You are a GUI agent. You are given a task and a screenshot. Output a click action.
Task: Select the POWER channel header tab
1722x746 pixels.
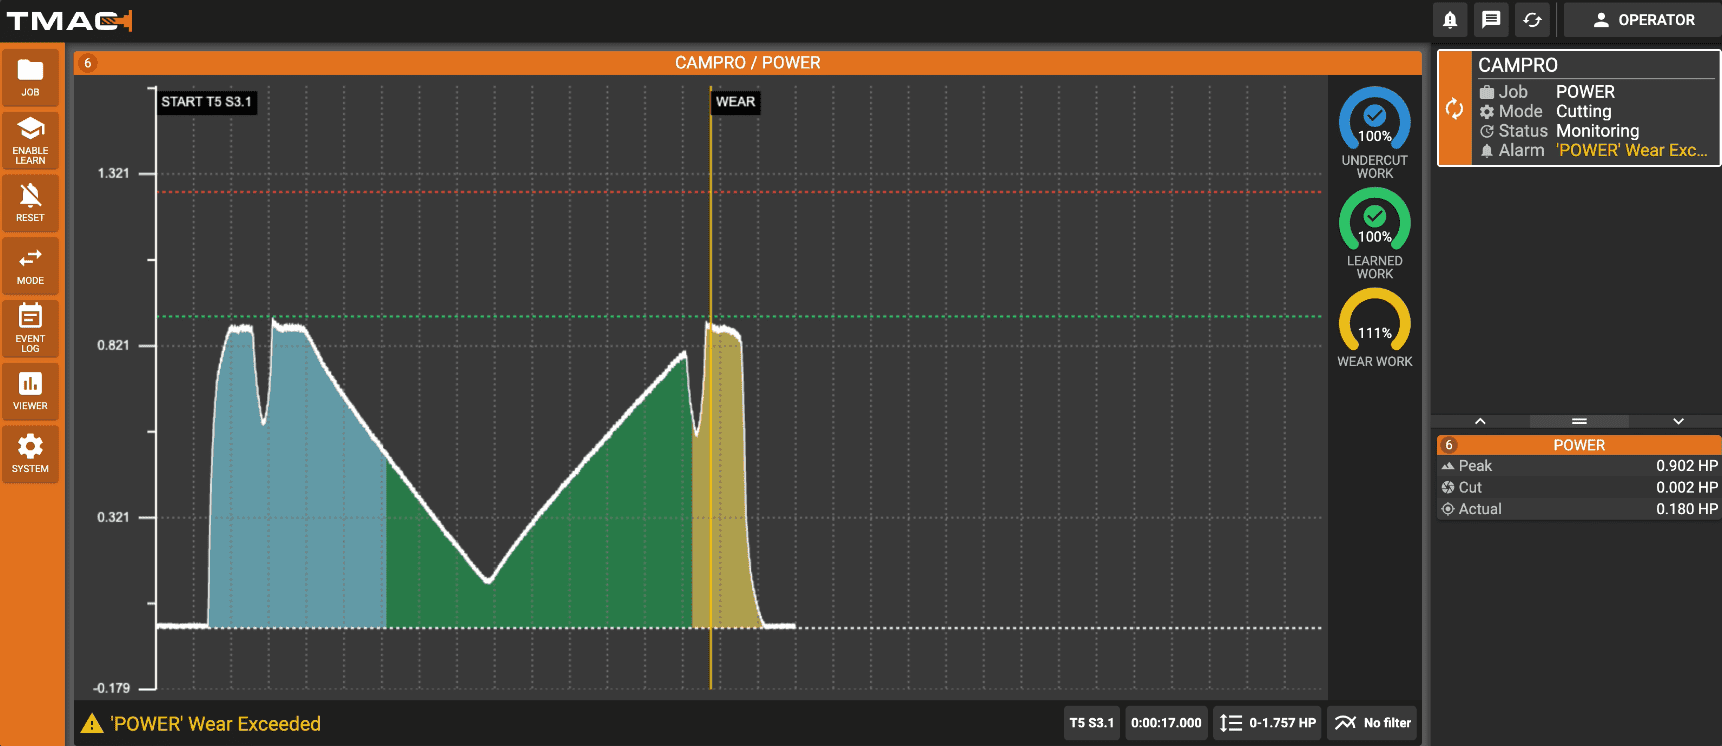pyautogui.click(x=1578, y=445)
